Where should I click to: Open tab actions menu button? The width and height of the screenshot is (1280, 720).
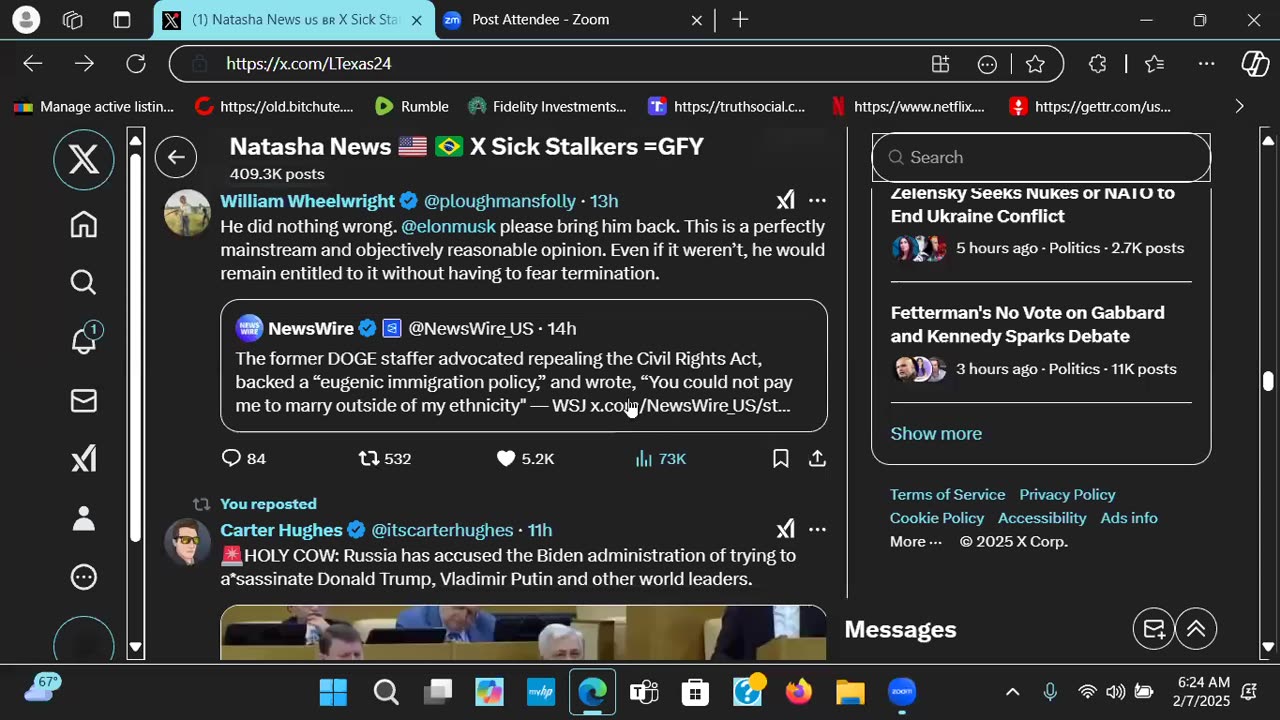tap(122, 20)
